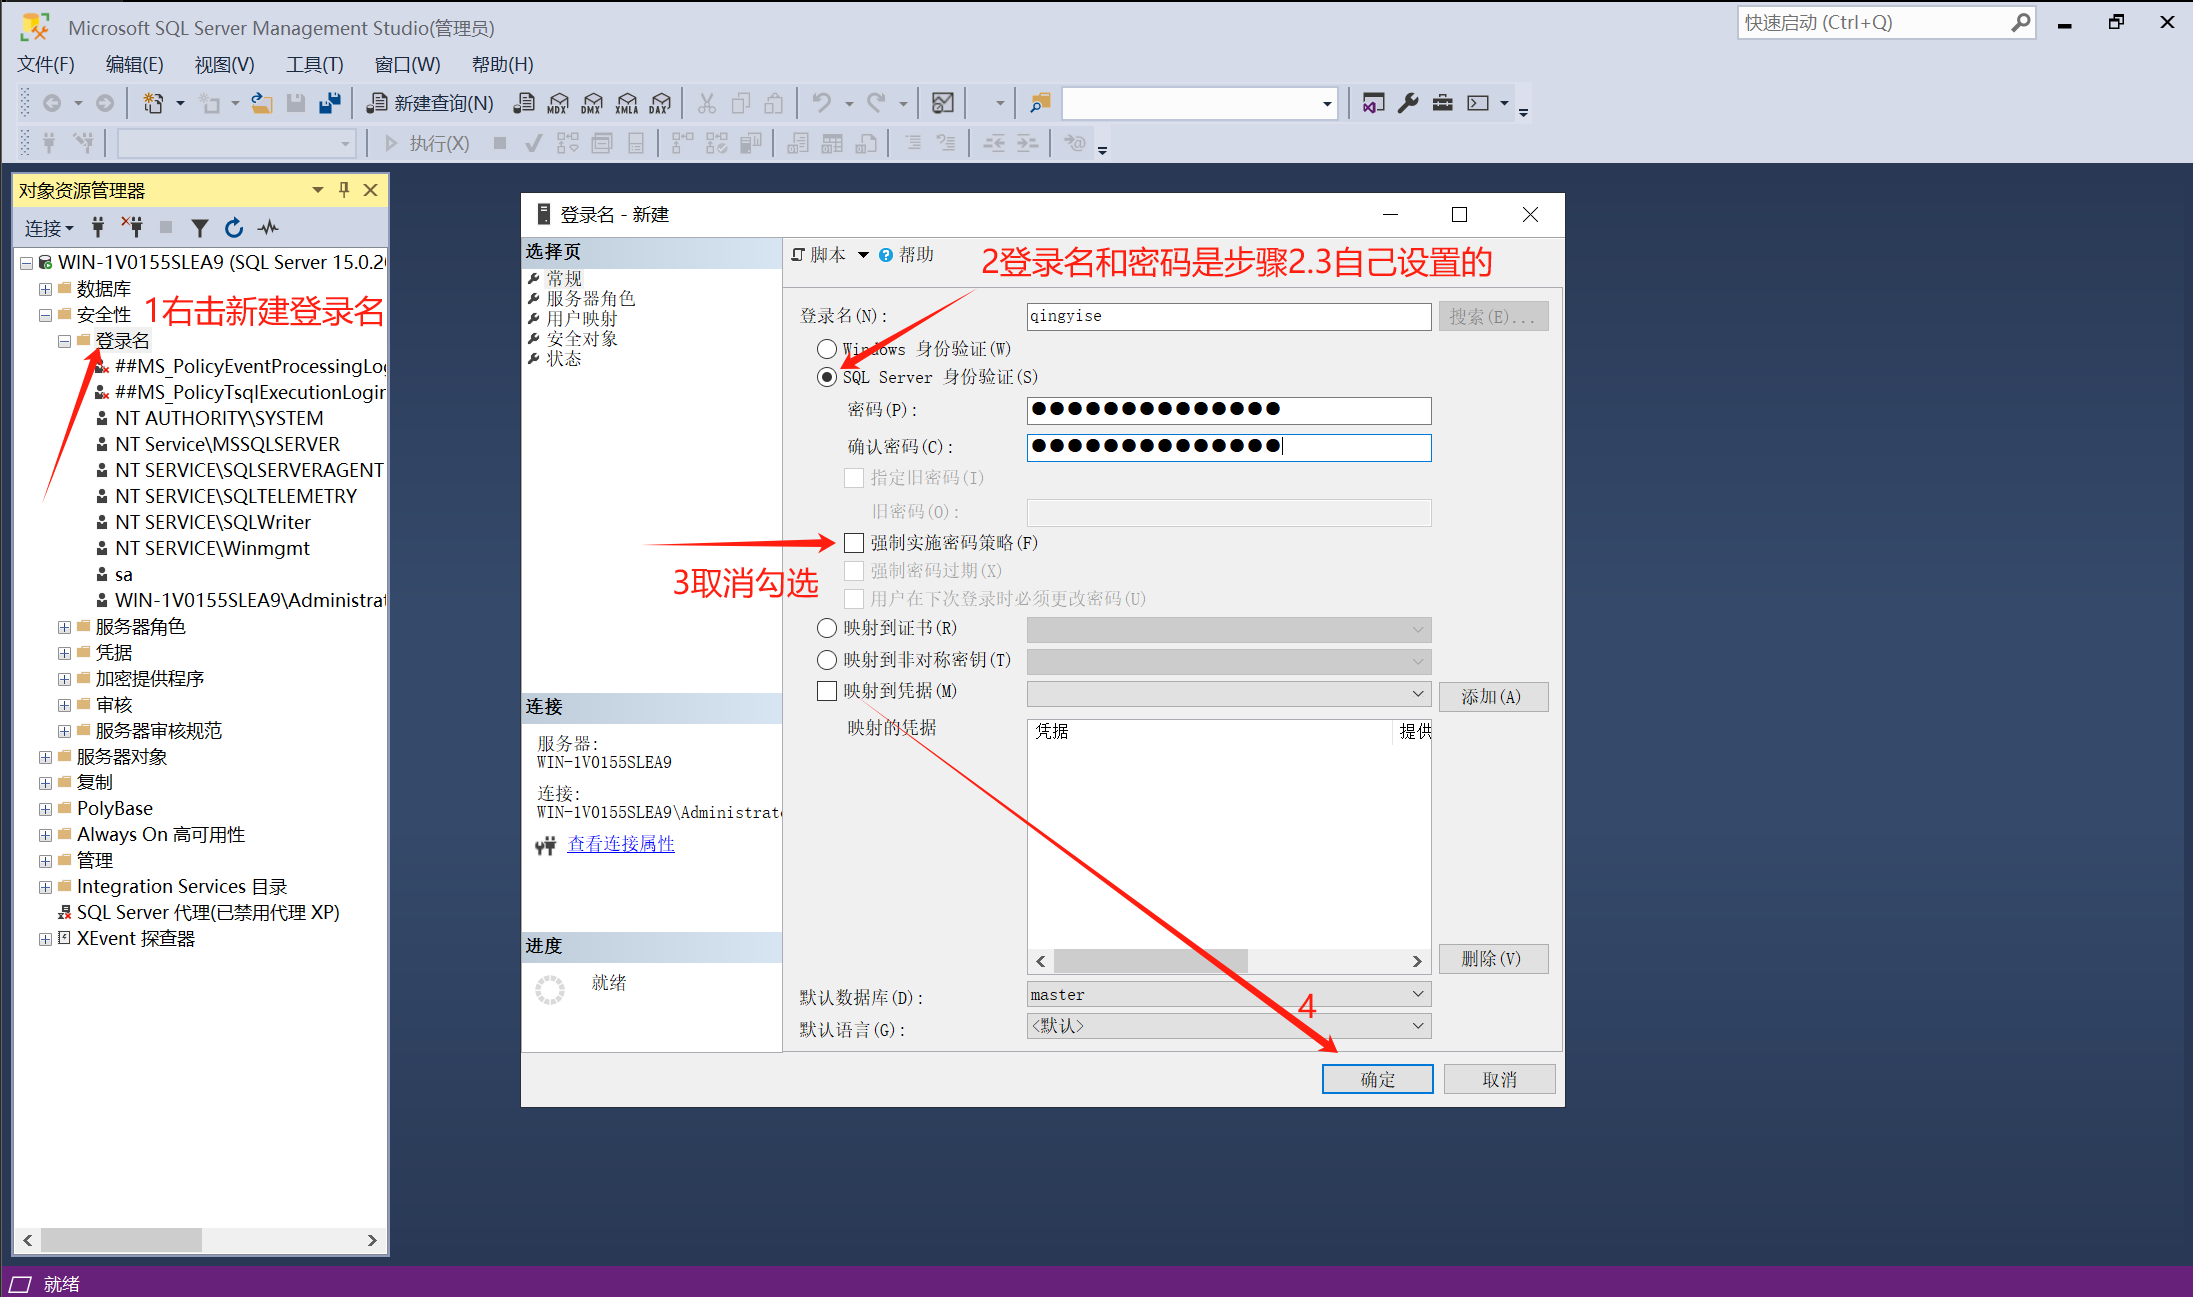Click the 确定 button

click(x=1377, y=1079)
